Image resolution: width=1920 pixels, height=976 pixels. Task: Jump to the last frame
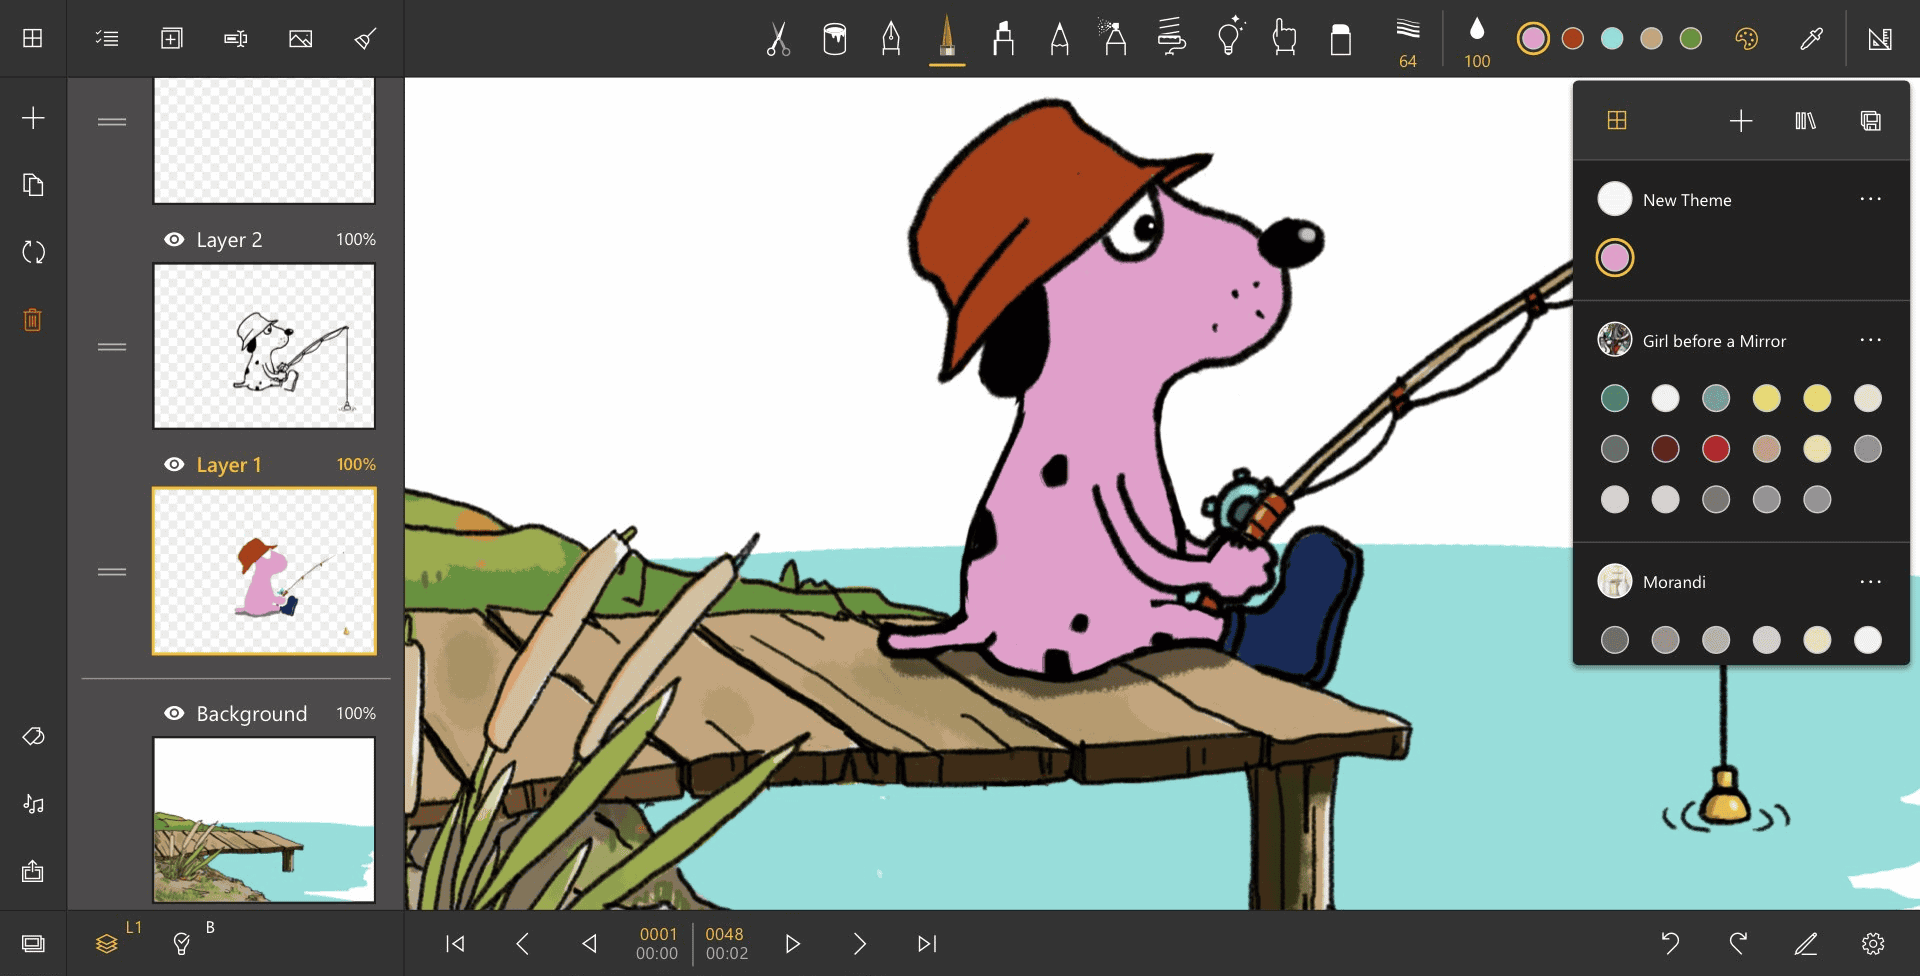(927, 943)
